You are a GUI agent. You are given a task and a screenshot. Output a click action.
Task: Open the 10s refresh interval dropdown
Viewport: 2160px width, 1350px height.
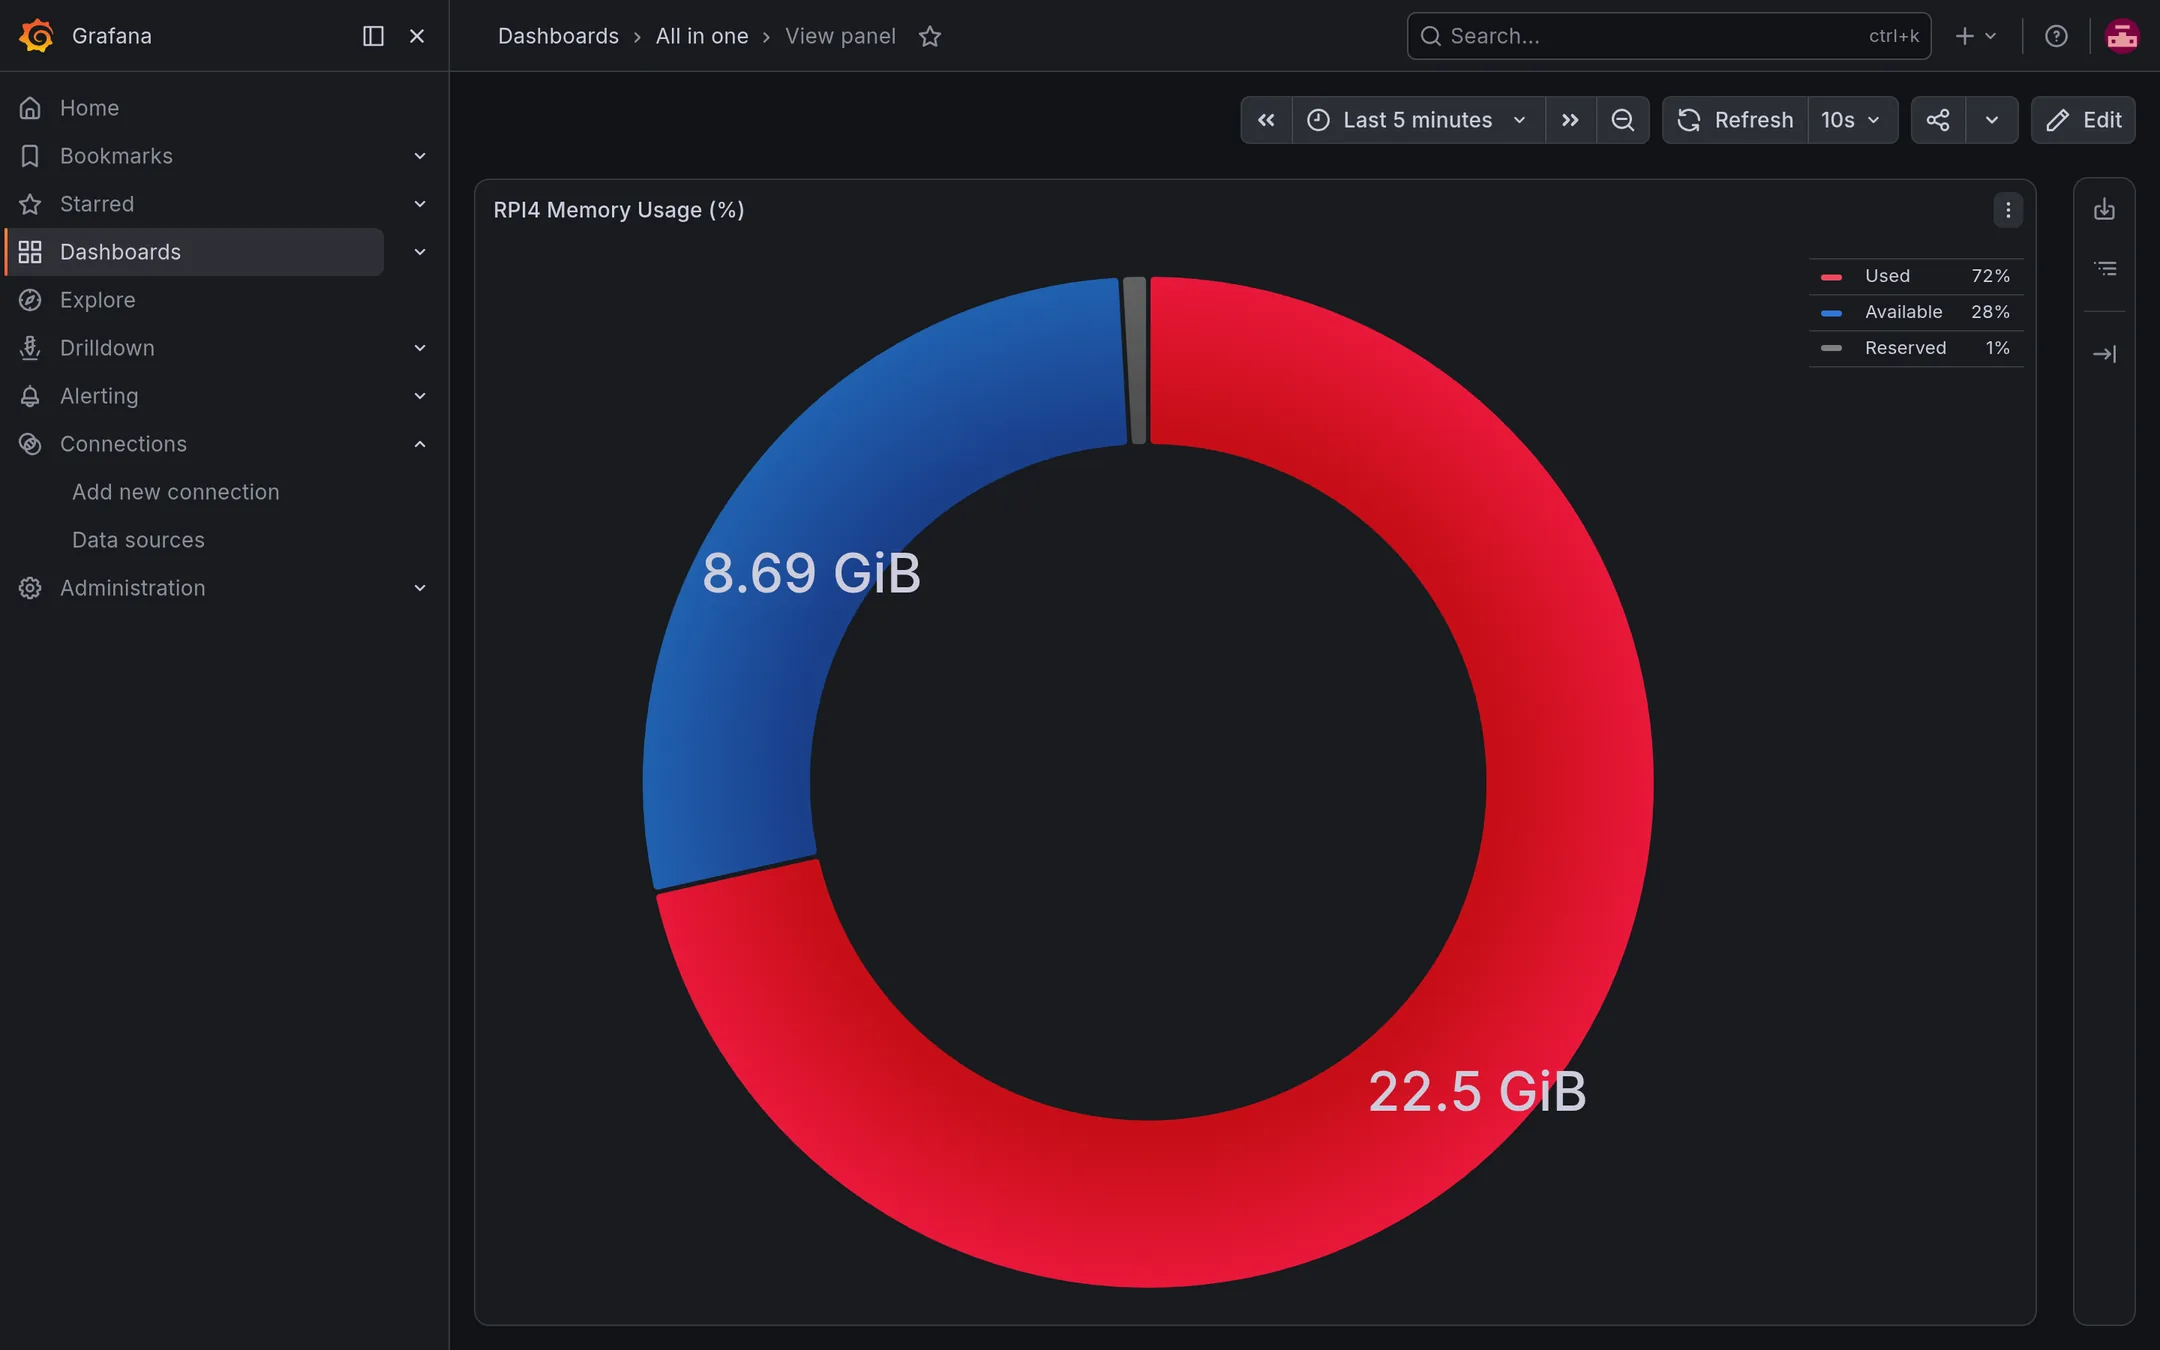(1852, 120)
